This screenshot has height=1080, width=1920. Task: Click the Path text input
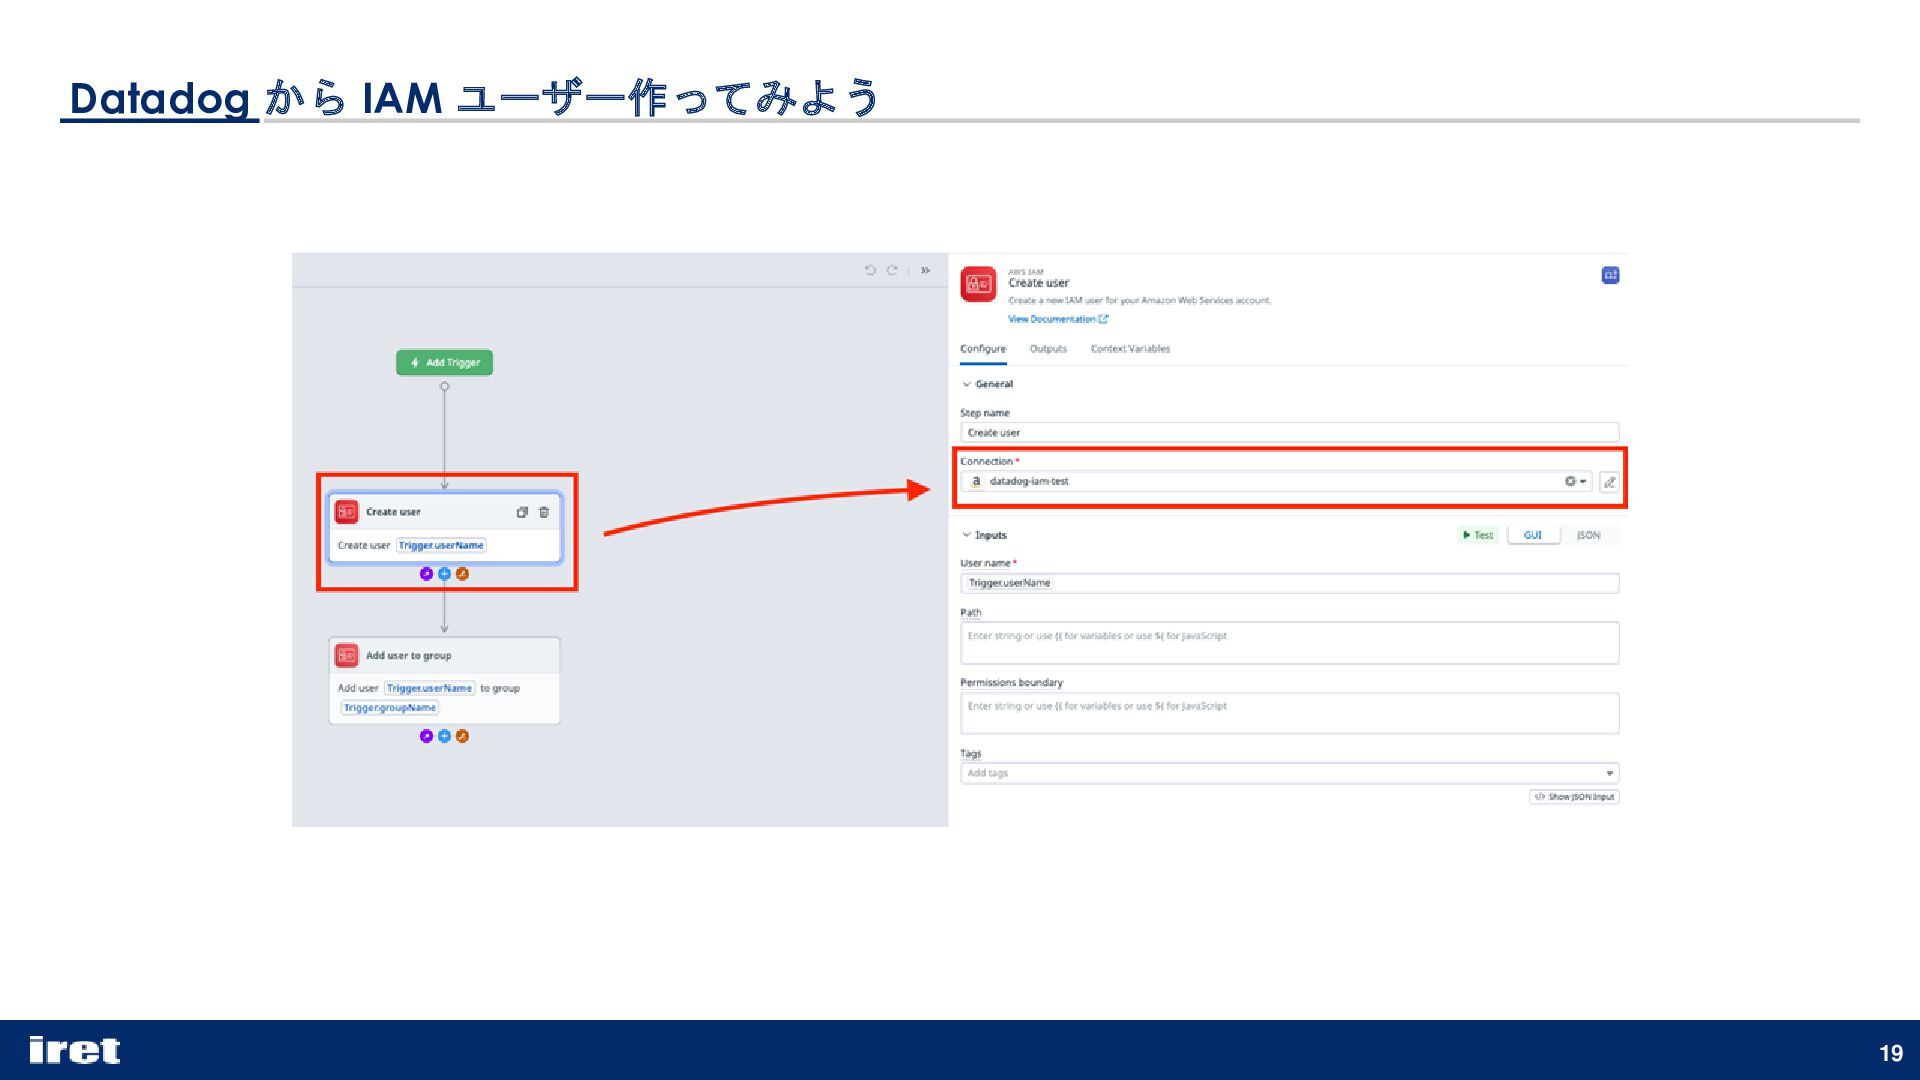[x=1289, y=643]
